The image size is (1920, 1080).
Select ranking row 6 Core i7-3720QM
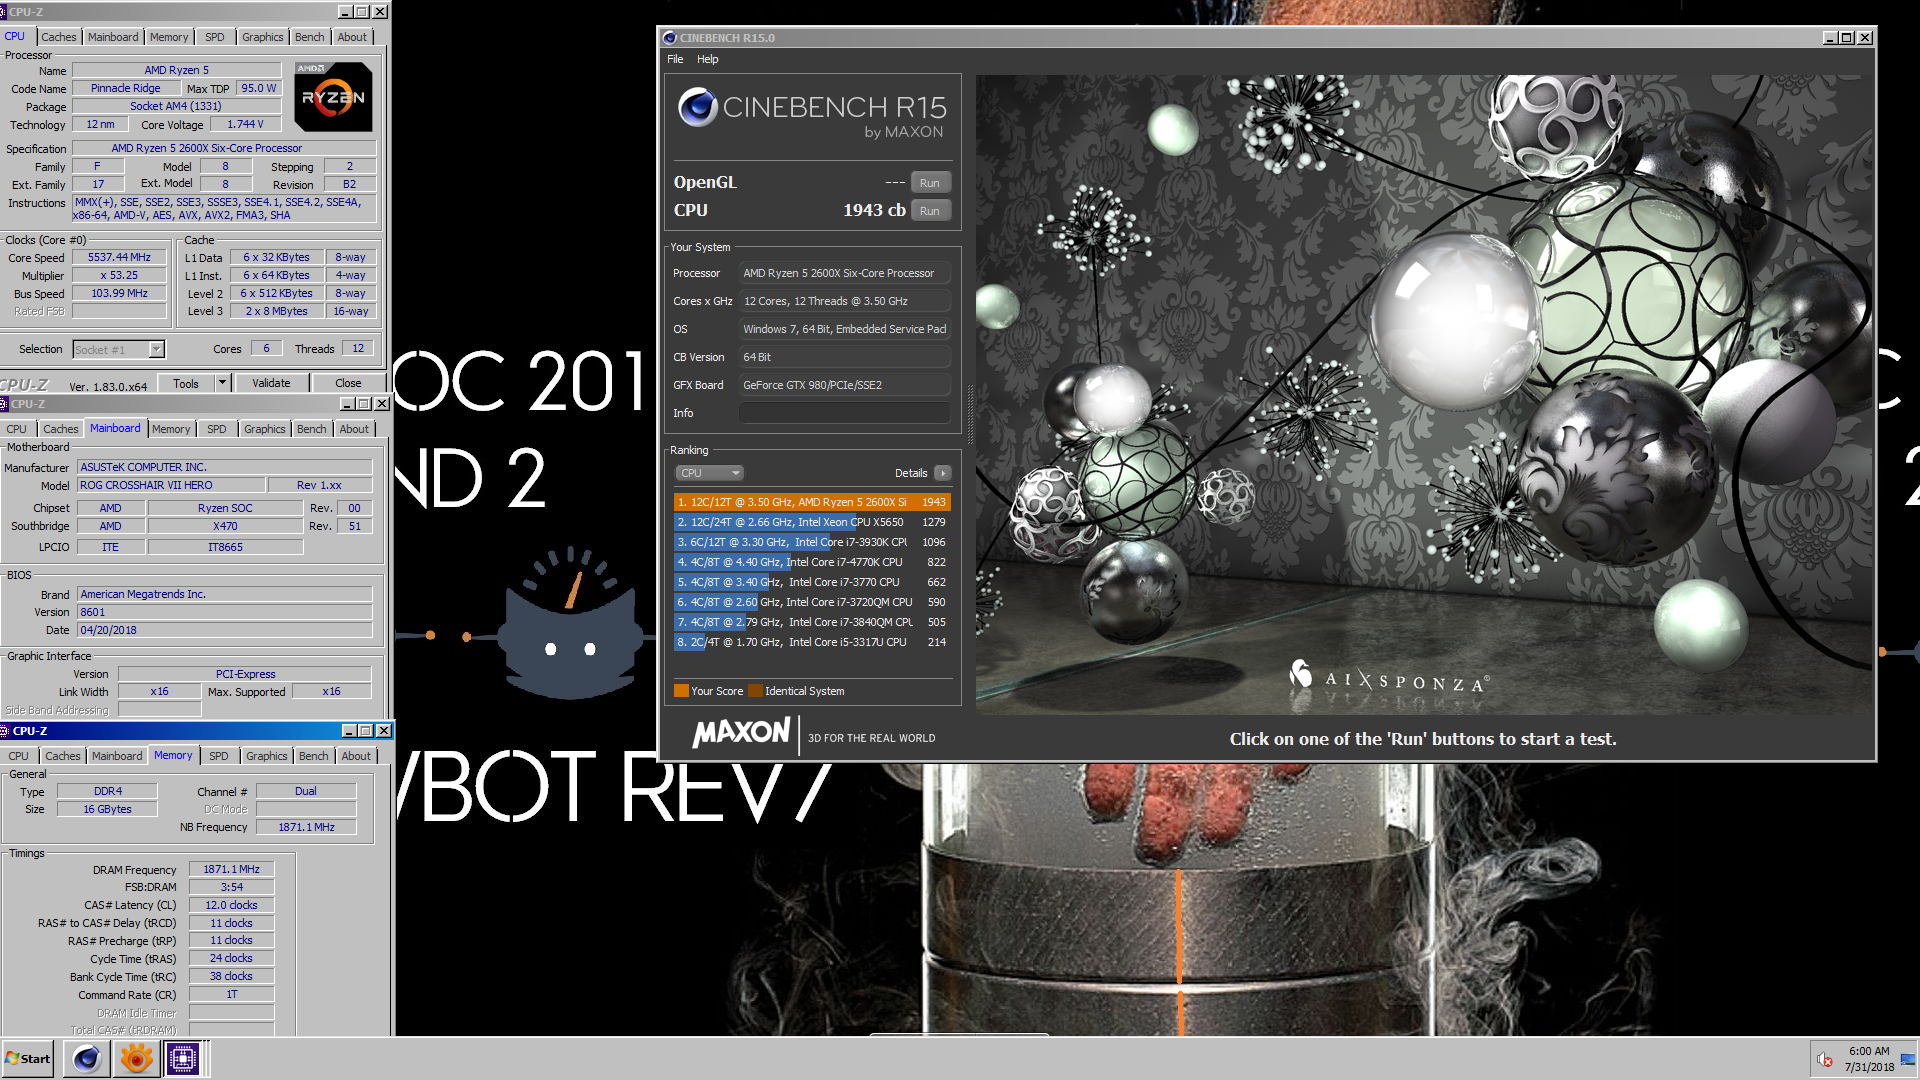tap(812, 602)
